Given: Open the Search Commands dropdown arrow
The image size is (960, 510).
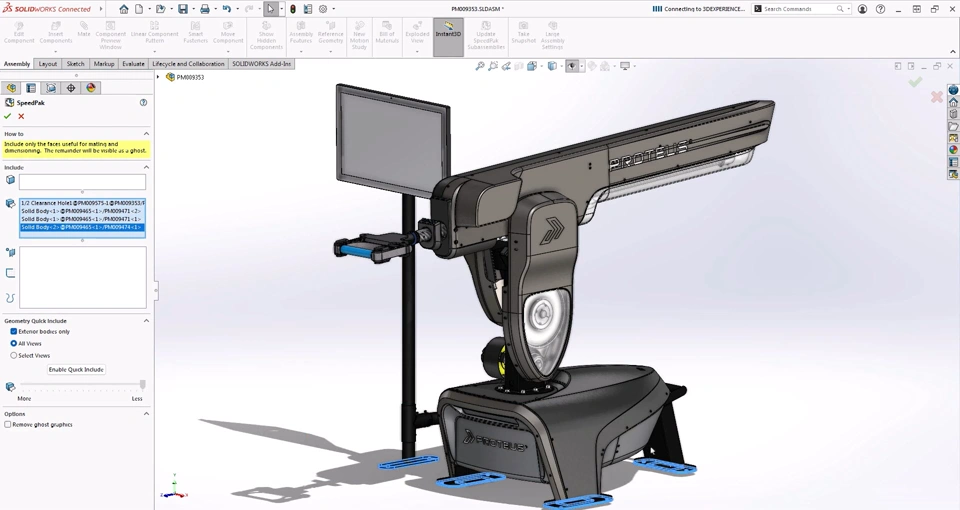Looking at the screenshot, I should click(849, 9).
